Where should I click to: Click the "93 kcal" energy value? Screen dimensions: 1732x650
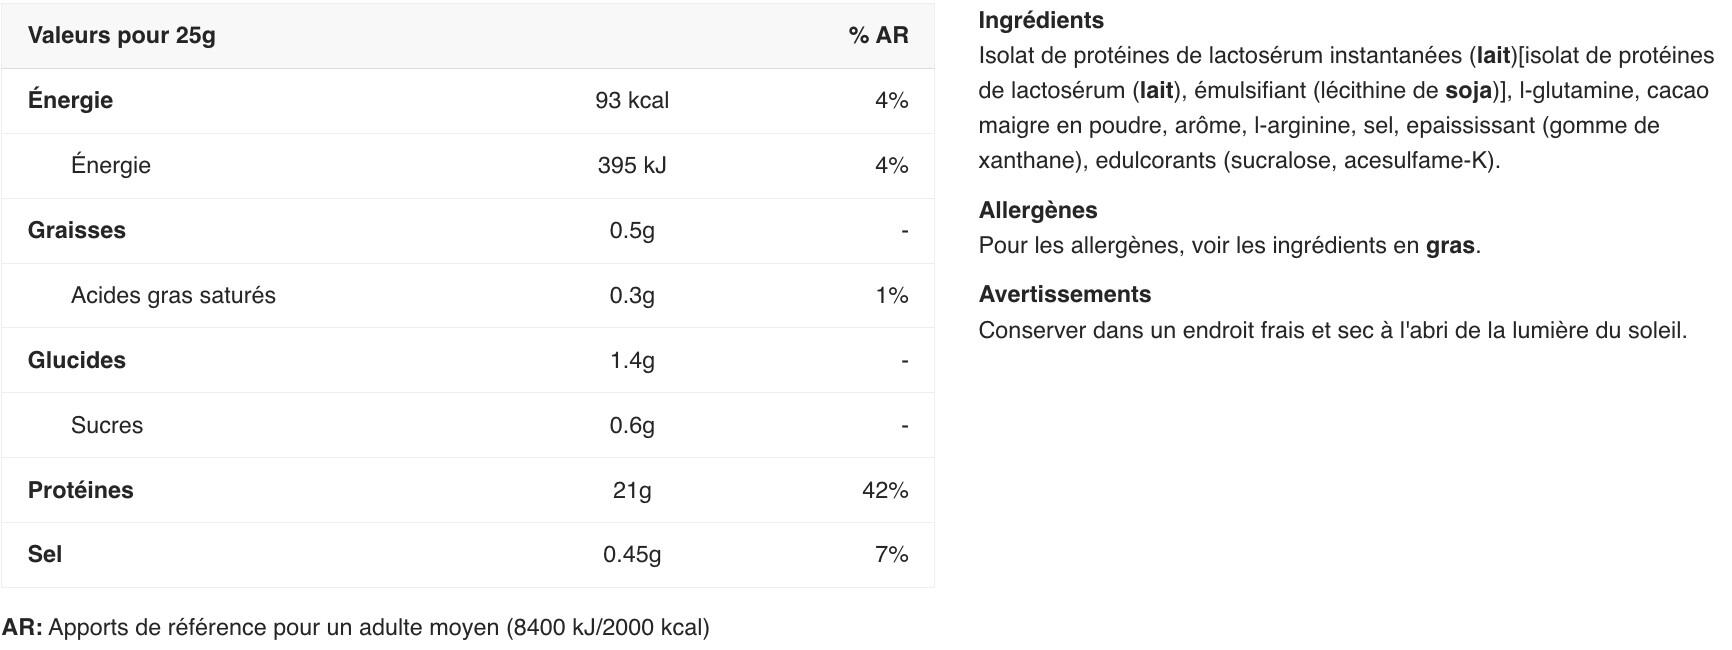point(632,100)
